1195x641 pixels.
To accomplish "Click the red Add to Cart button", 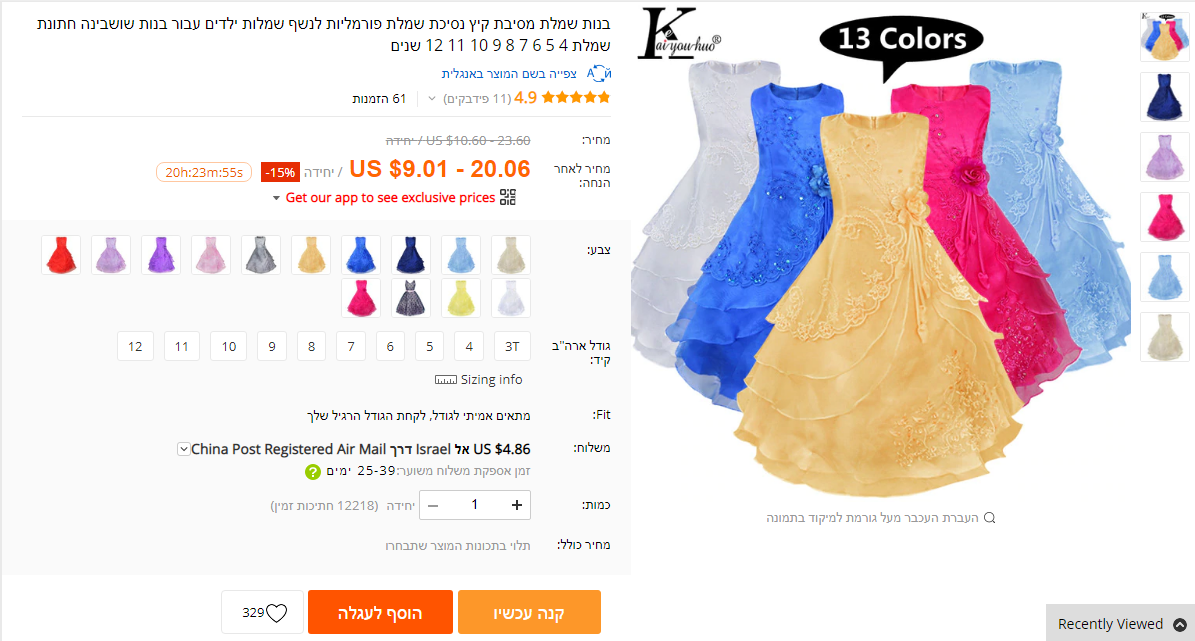I will pyautogui.click(x=380, y=612).
